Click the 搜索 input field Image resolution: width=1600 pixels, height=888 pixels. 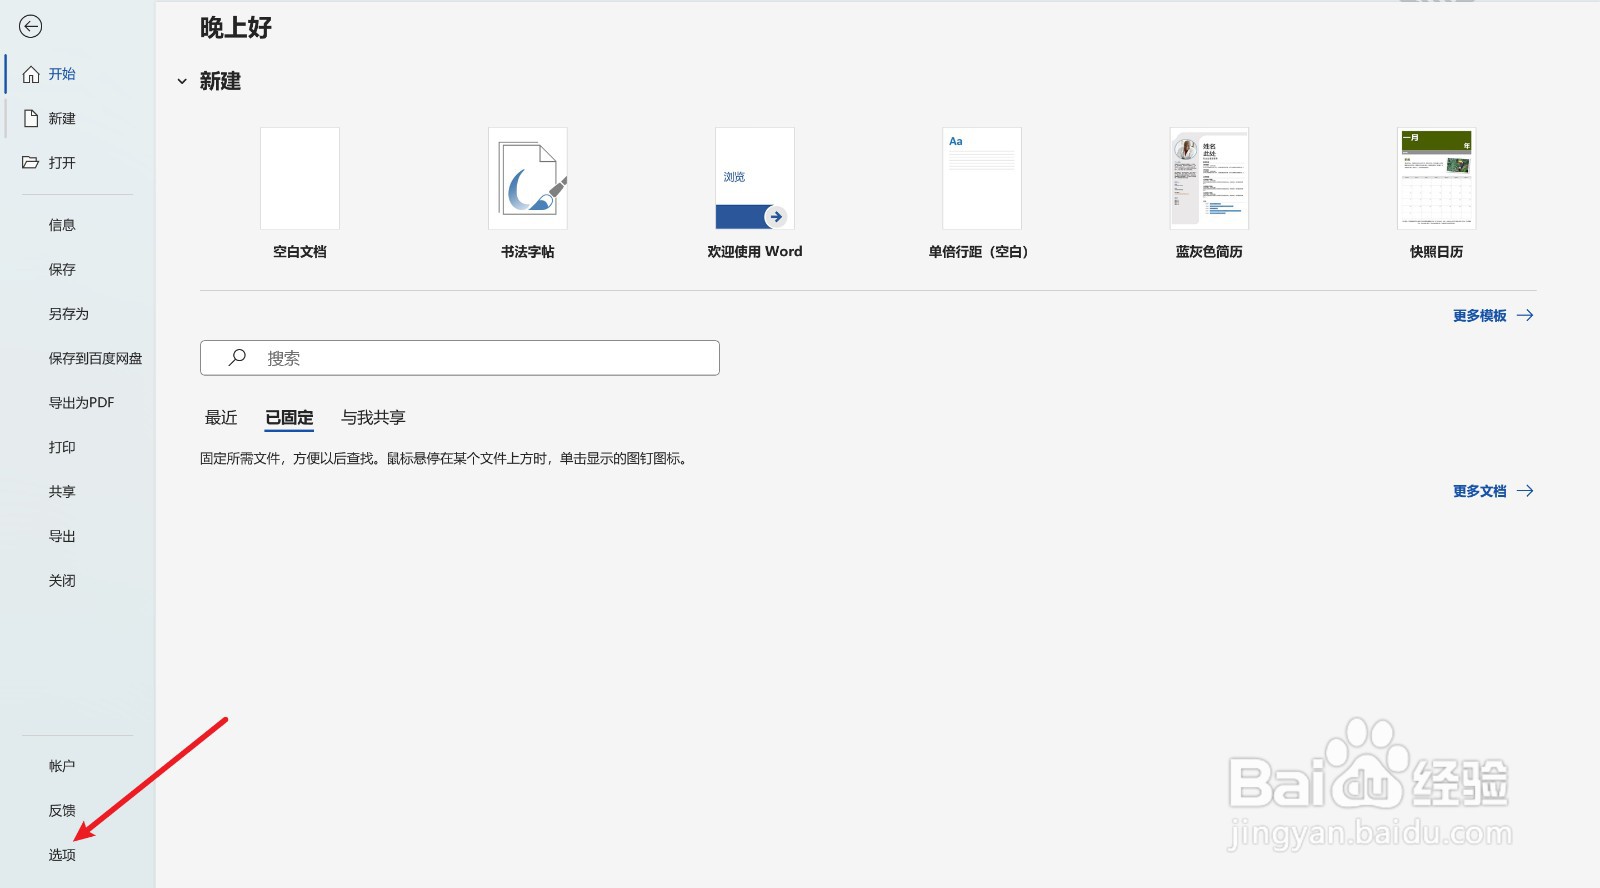460,358
